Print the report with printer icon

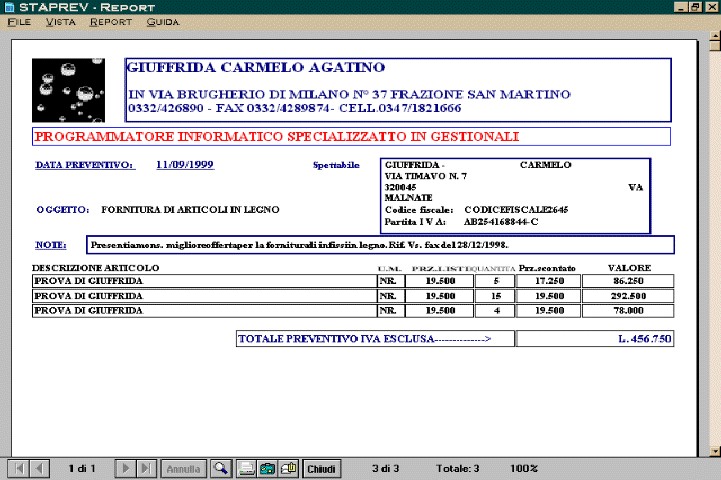pyautogui.click(x=247, y=468)
